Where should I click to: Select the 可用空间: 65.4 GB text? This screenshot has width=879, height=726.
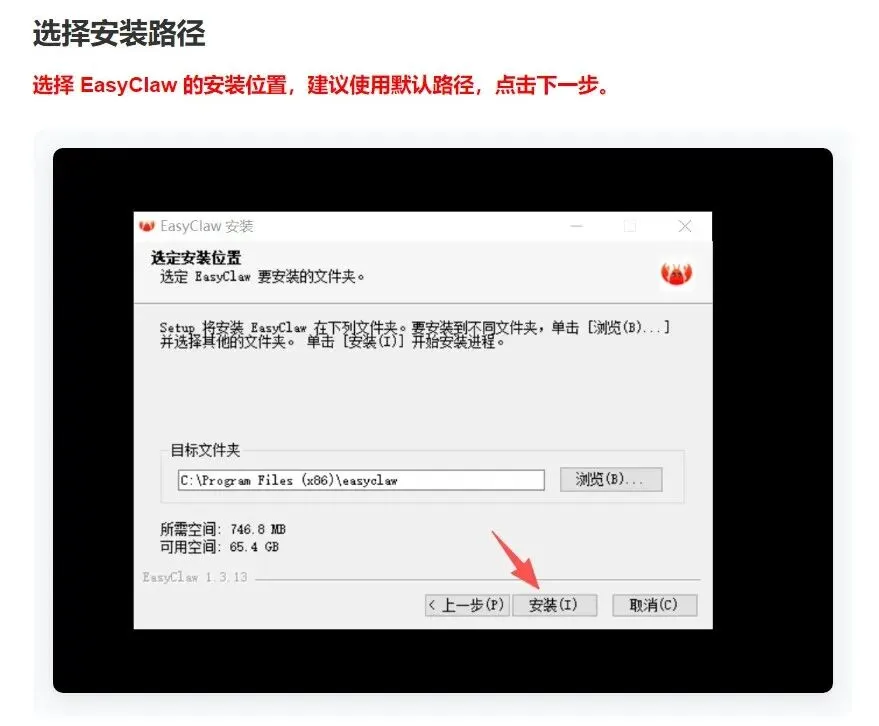pos(219,547)
